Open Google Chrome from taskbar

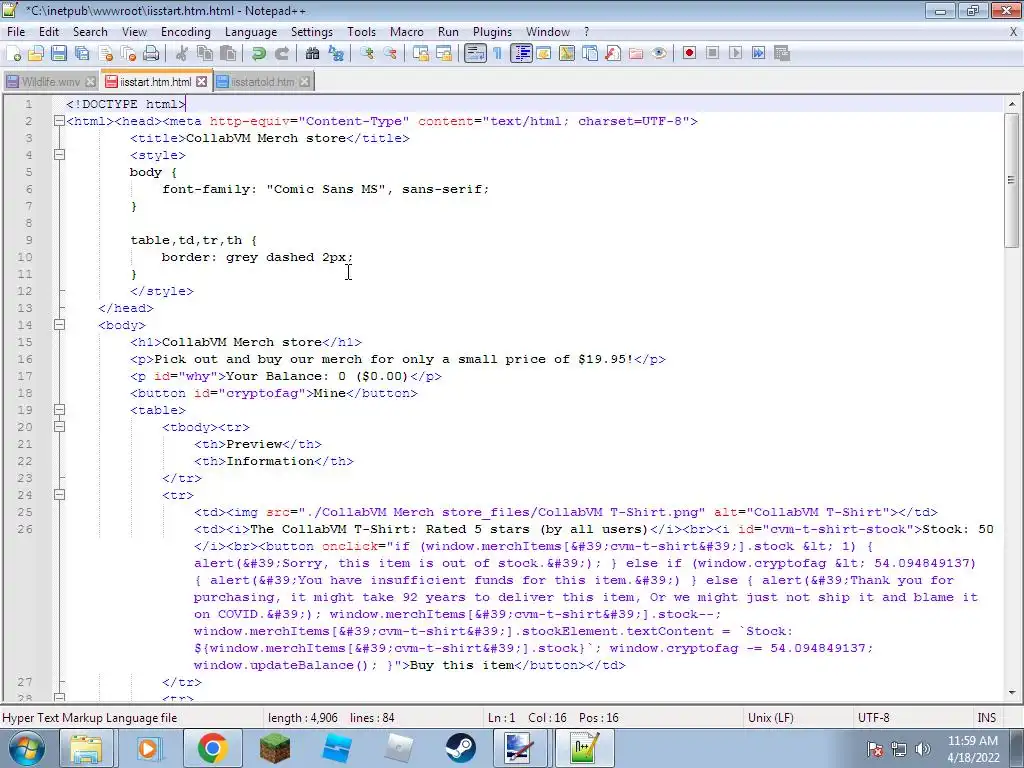[x=212, y=748]
